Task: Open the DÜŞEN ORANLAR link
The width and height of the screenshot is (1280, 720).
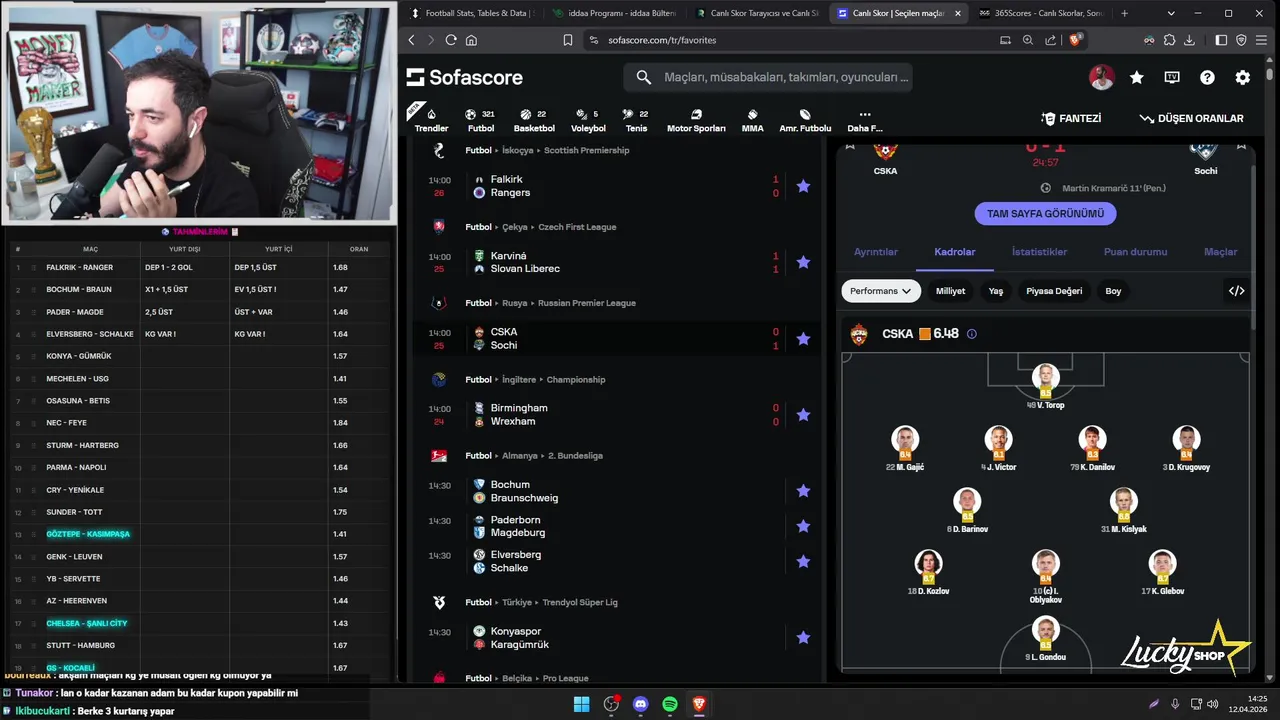Action: tap(1192, 118)
